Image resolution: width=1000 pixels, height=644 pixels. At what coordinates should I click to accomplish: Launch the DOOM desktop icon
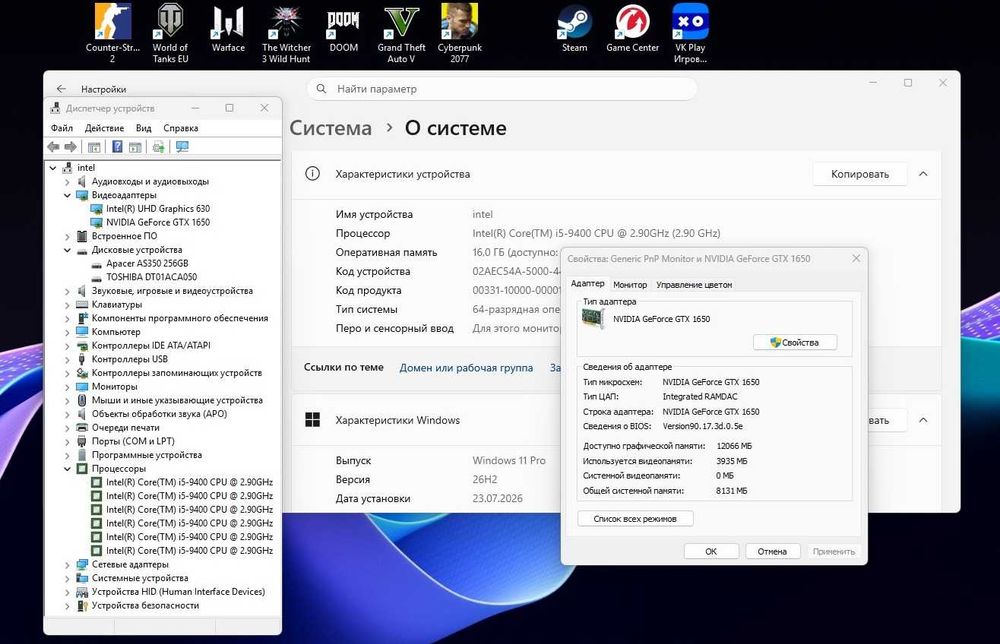pos(343,29)
